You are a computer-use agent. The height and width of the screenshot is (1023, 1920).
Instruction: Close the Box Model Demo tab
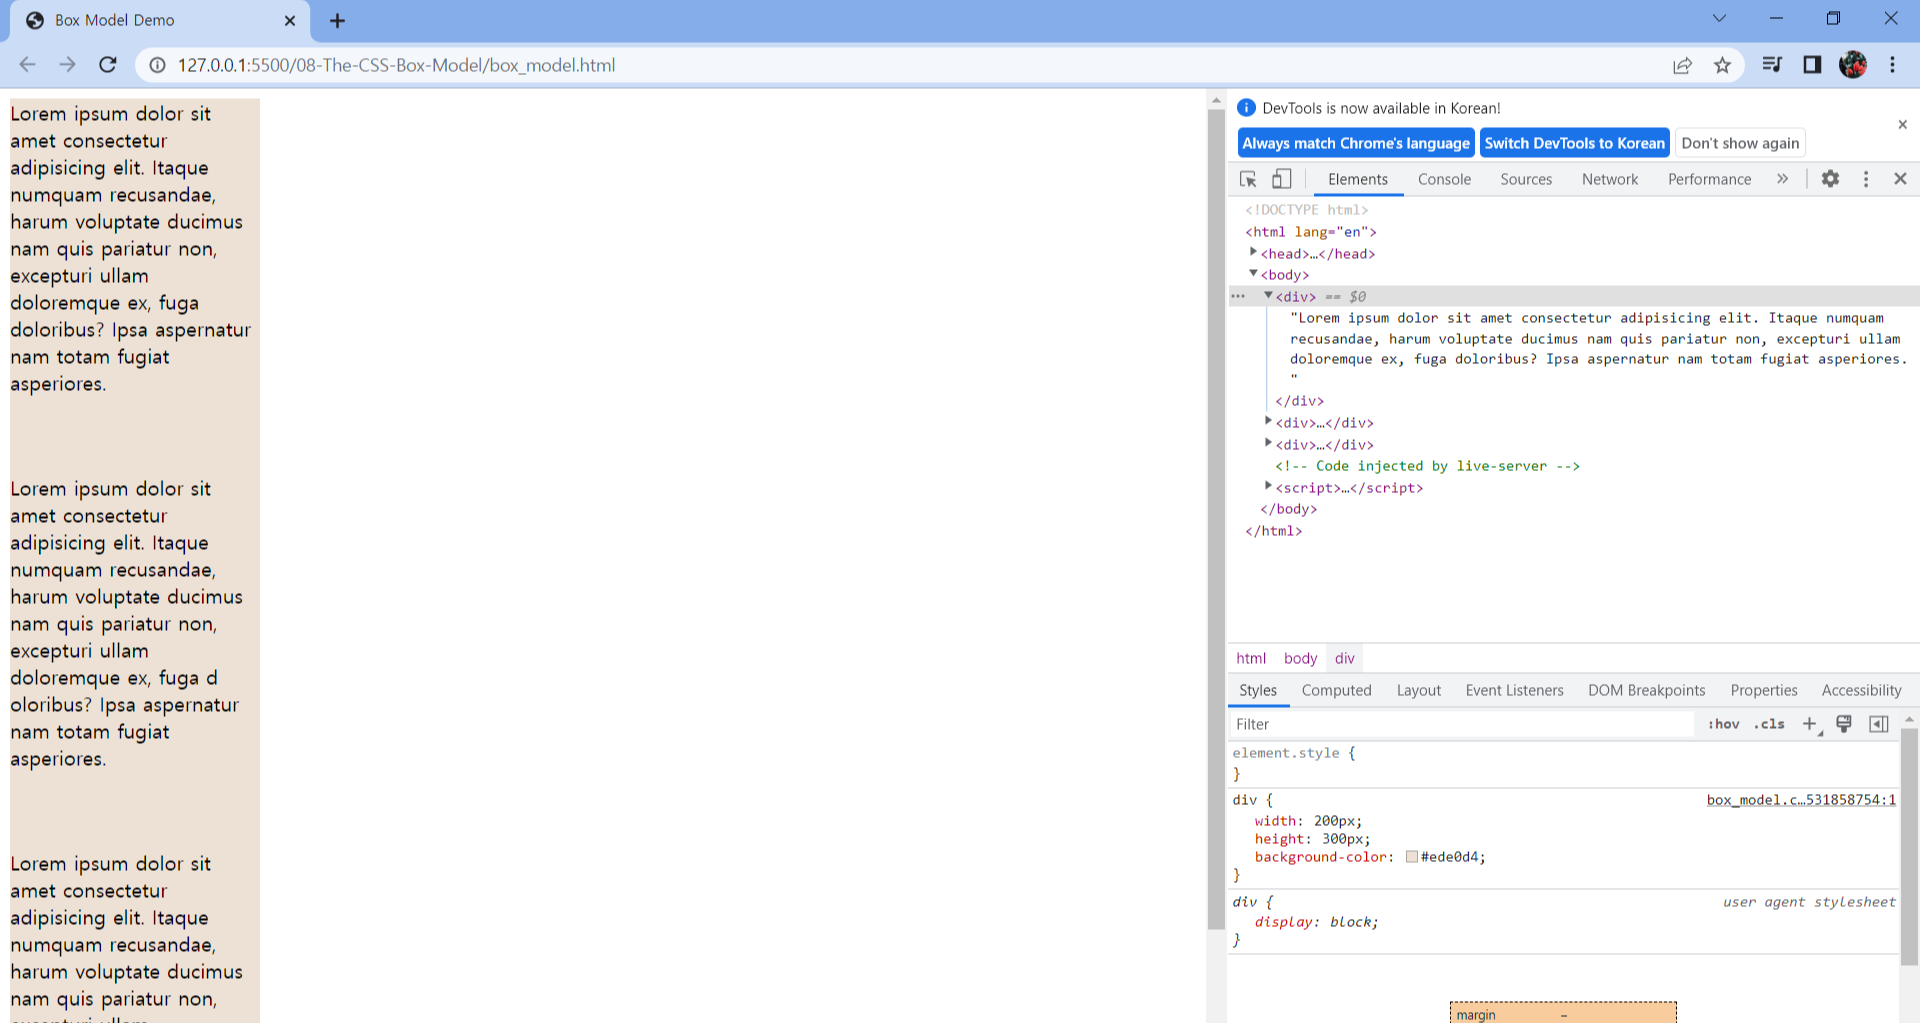pos(290,20)
